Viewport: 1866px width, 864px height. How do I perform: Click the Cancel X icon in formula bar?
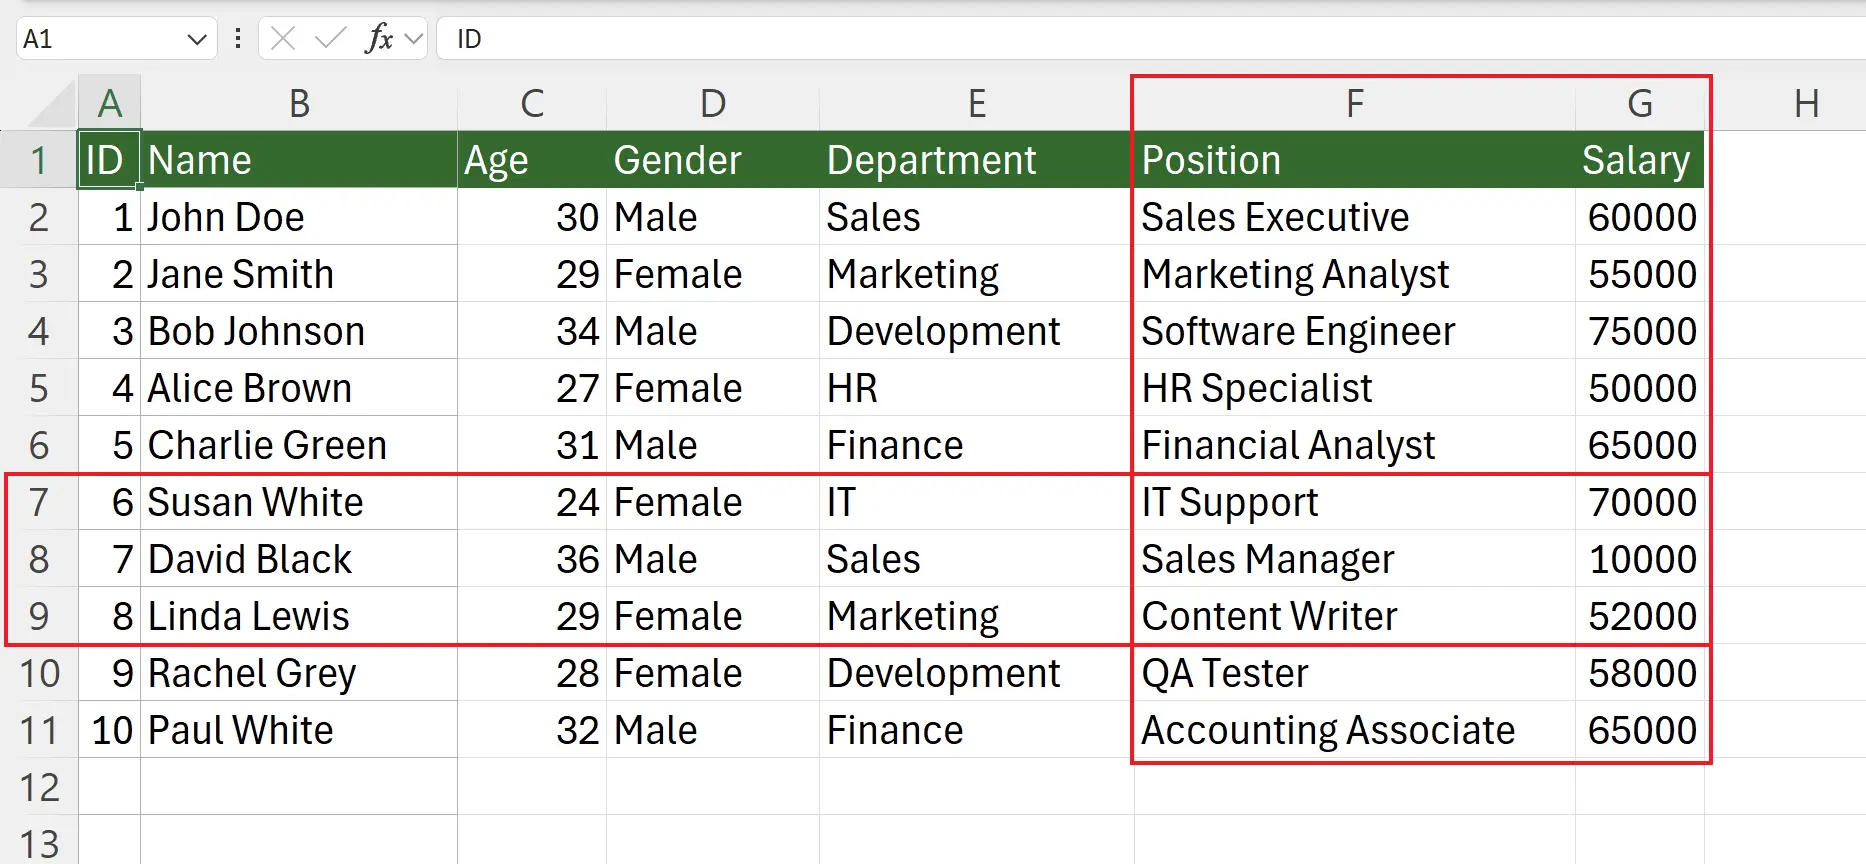click(x=283, y=39)
